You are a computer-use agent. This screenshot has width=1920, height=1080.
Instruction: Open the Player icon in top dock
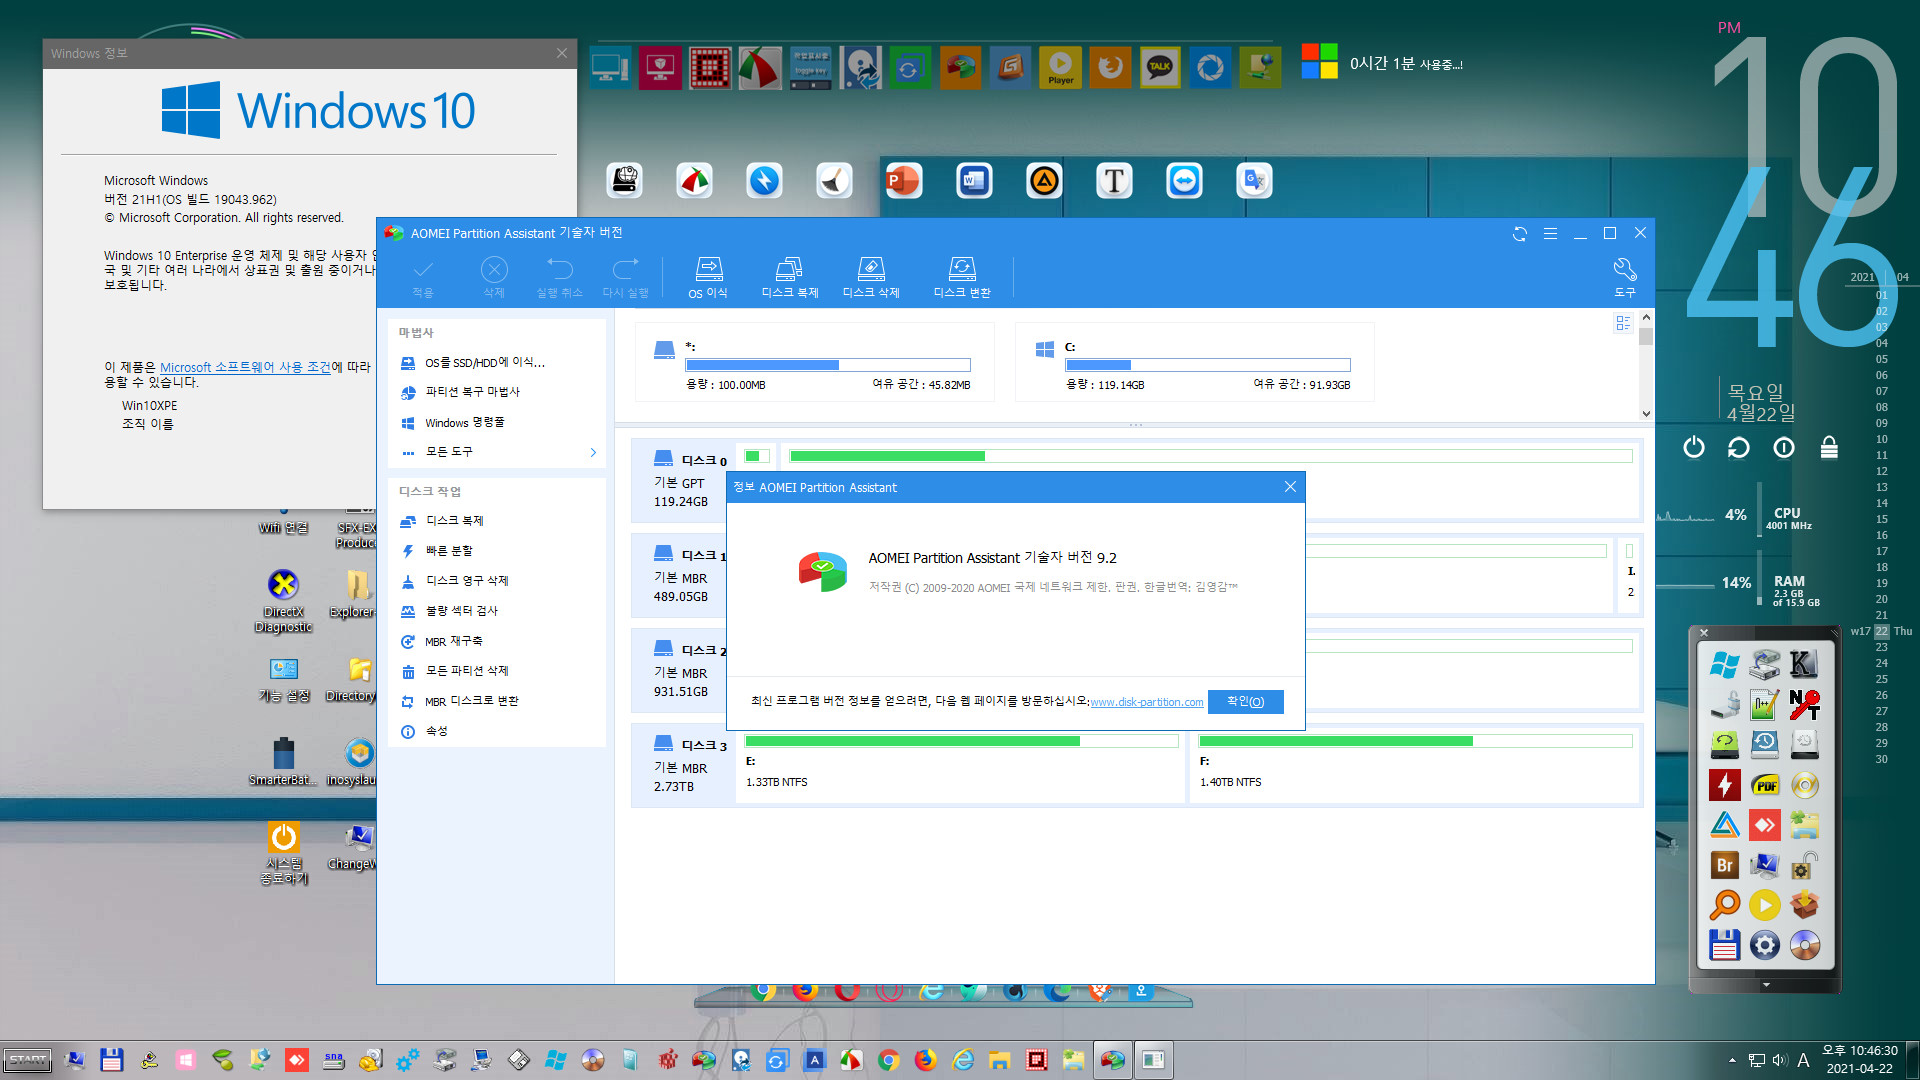[1060, 68]
